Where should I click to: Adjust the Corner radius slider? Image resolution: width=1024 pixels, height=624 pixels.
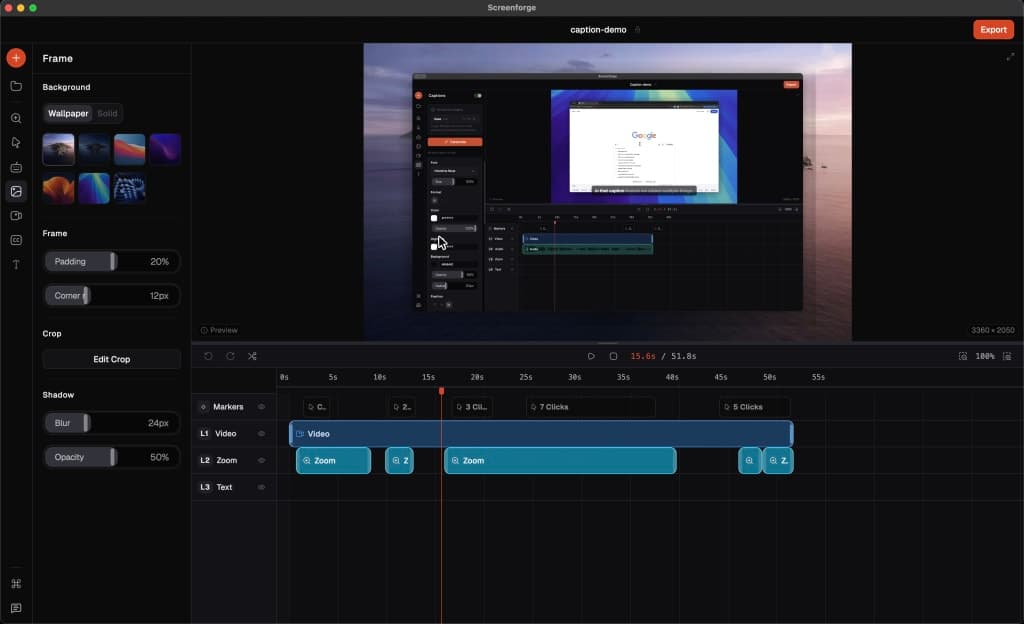tap(112, 296)
